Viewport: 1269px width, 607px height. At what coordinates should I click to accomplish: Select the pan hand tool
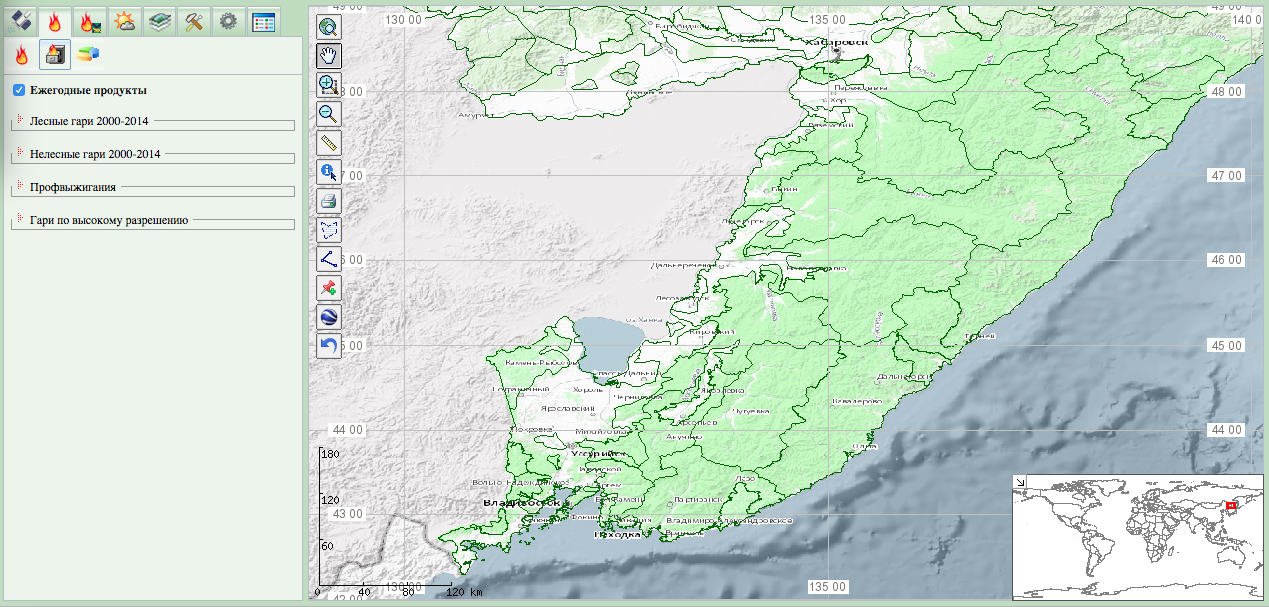tap(329, 56)
